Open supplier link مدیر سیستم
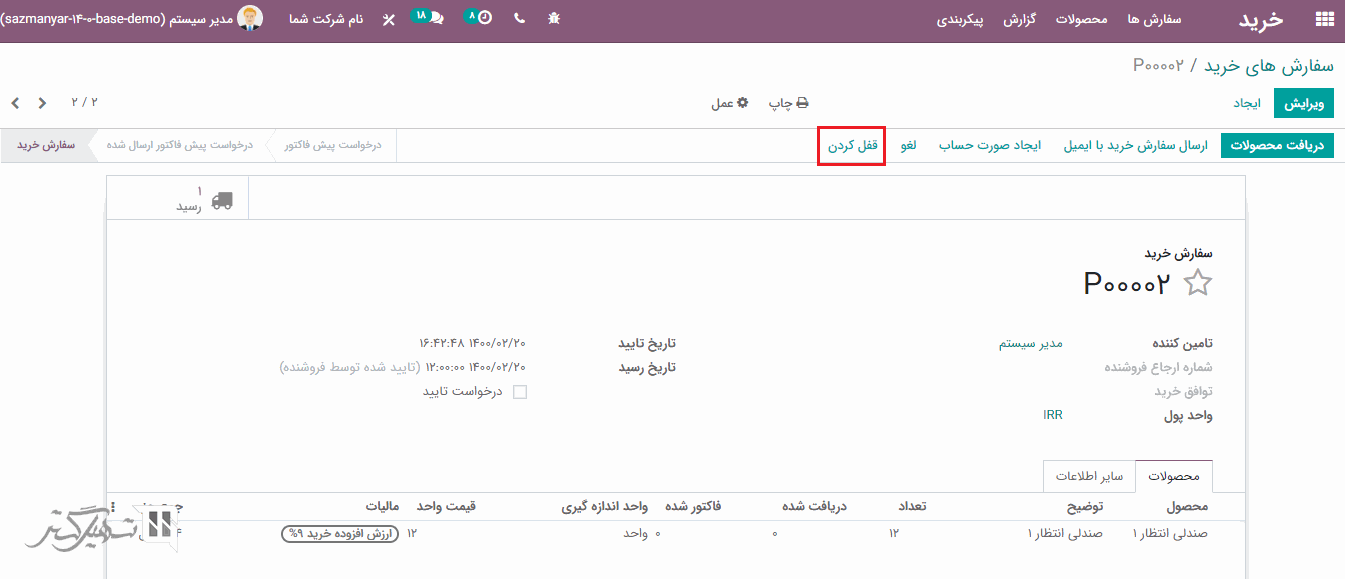The width and height of the screenshot is (1345, 579). click(x=1030, y=343)
